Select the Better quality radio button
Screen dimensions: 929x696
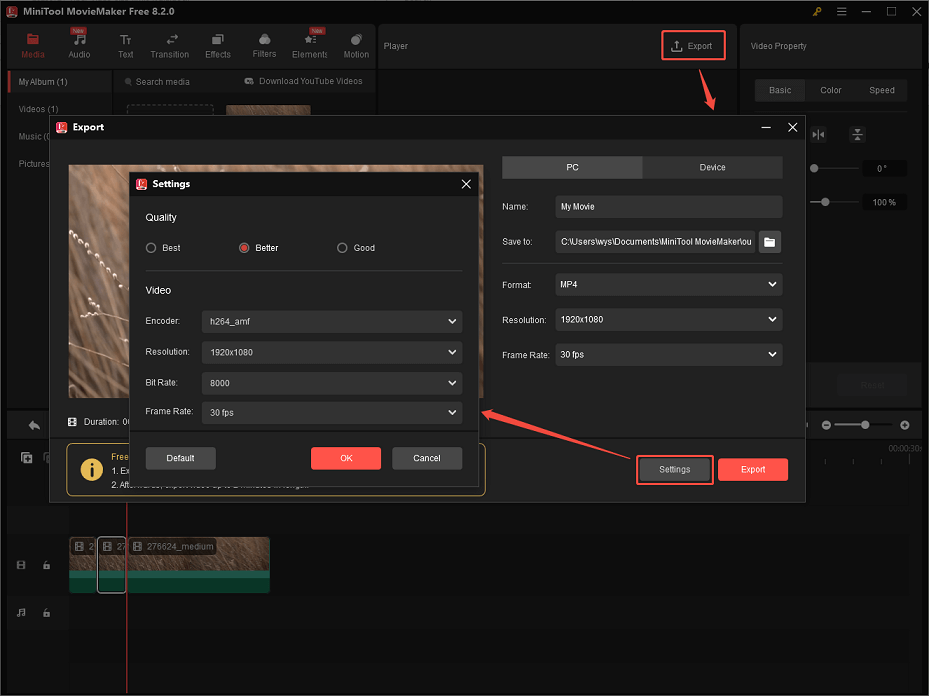(244, 248)
